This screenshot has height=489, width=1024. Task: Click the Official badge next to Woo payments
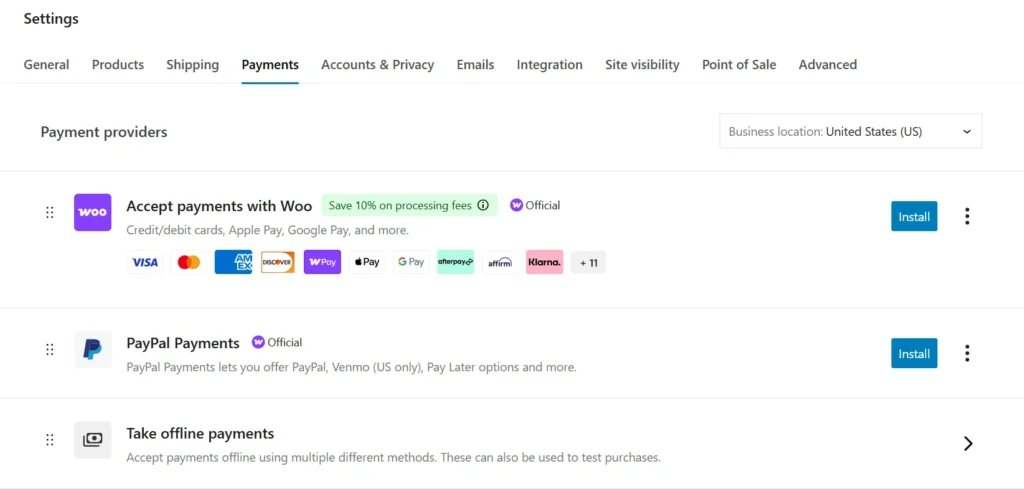(535, 205)
